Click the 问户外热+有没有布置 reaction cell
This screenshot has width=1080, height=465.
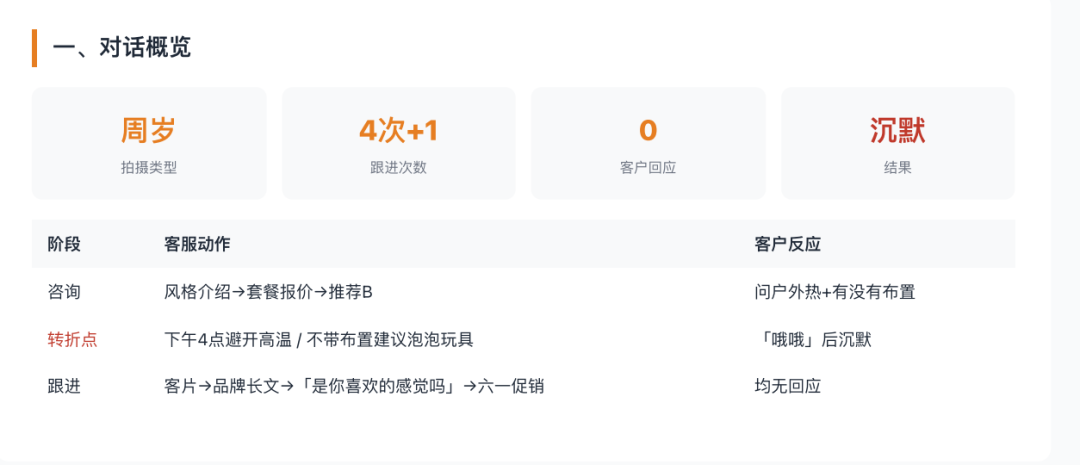(x=835, y=292)
